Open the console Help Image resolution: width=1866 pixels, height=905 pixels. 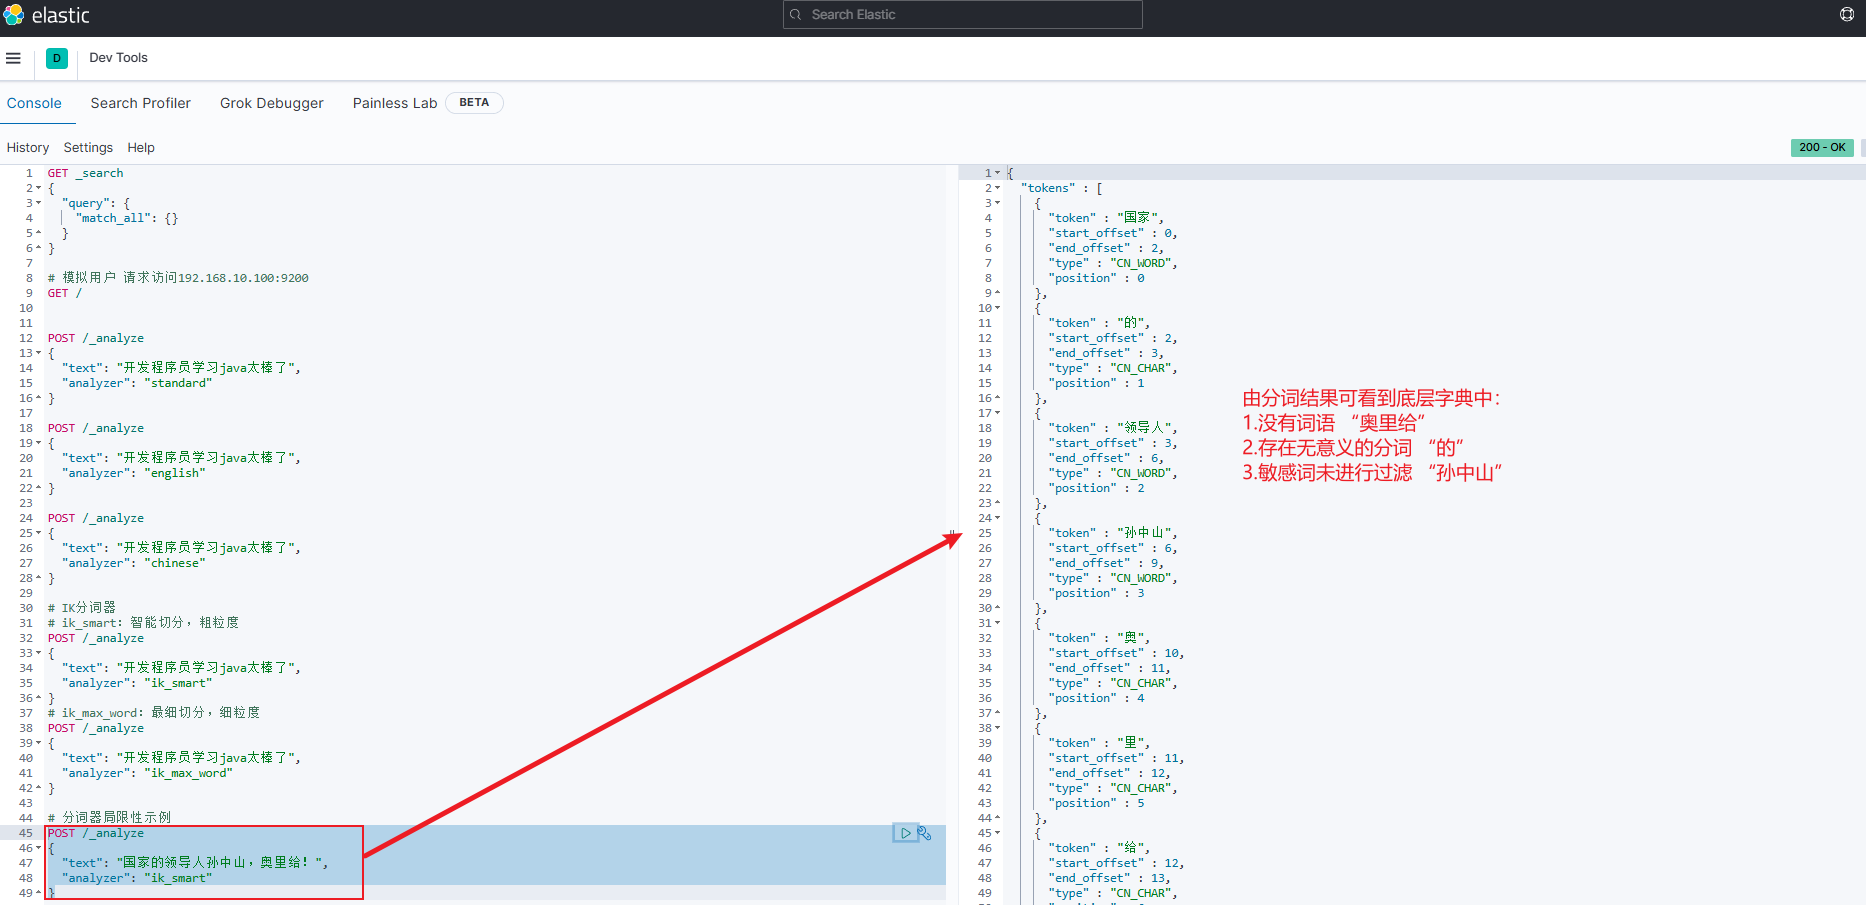point(141,147)
